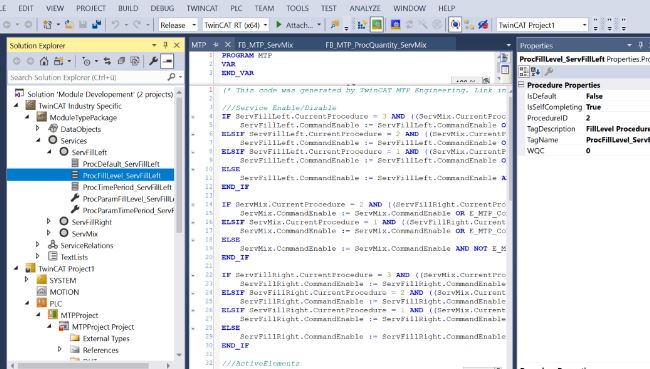This screenshot has height=369, width=650.
Task: Click the Pending Changes Filter clock icon
Action: click(x=86, y=61)
